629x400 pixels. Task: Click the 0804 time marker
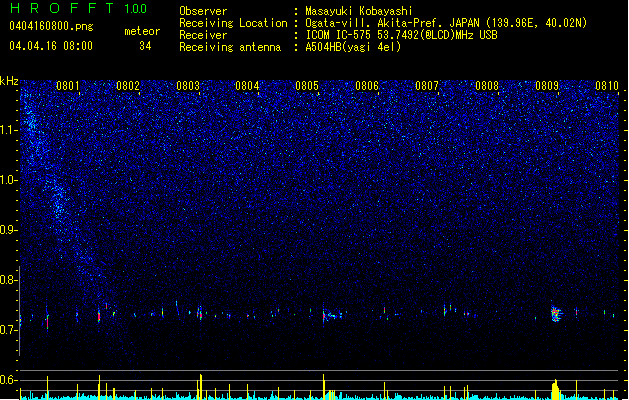tap(247, 85)
